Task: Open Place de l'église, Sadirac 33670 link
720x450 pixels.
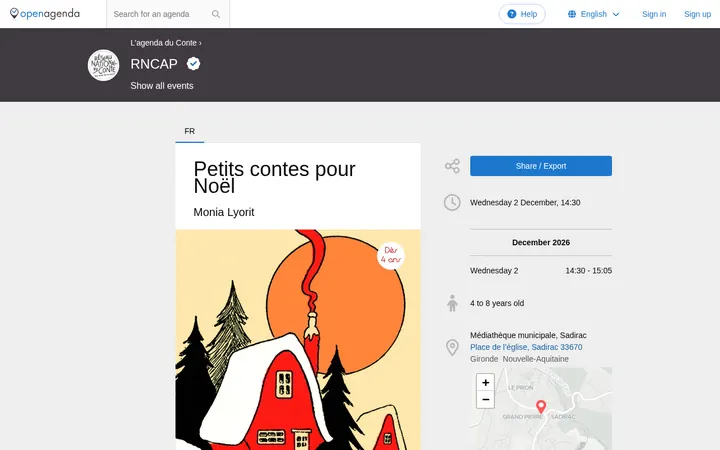Action: pos(526,347)
